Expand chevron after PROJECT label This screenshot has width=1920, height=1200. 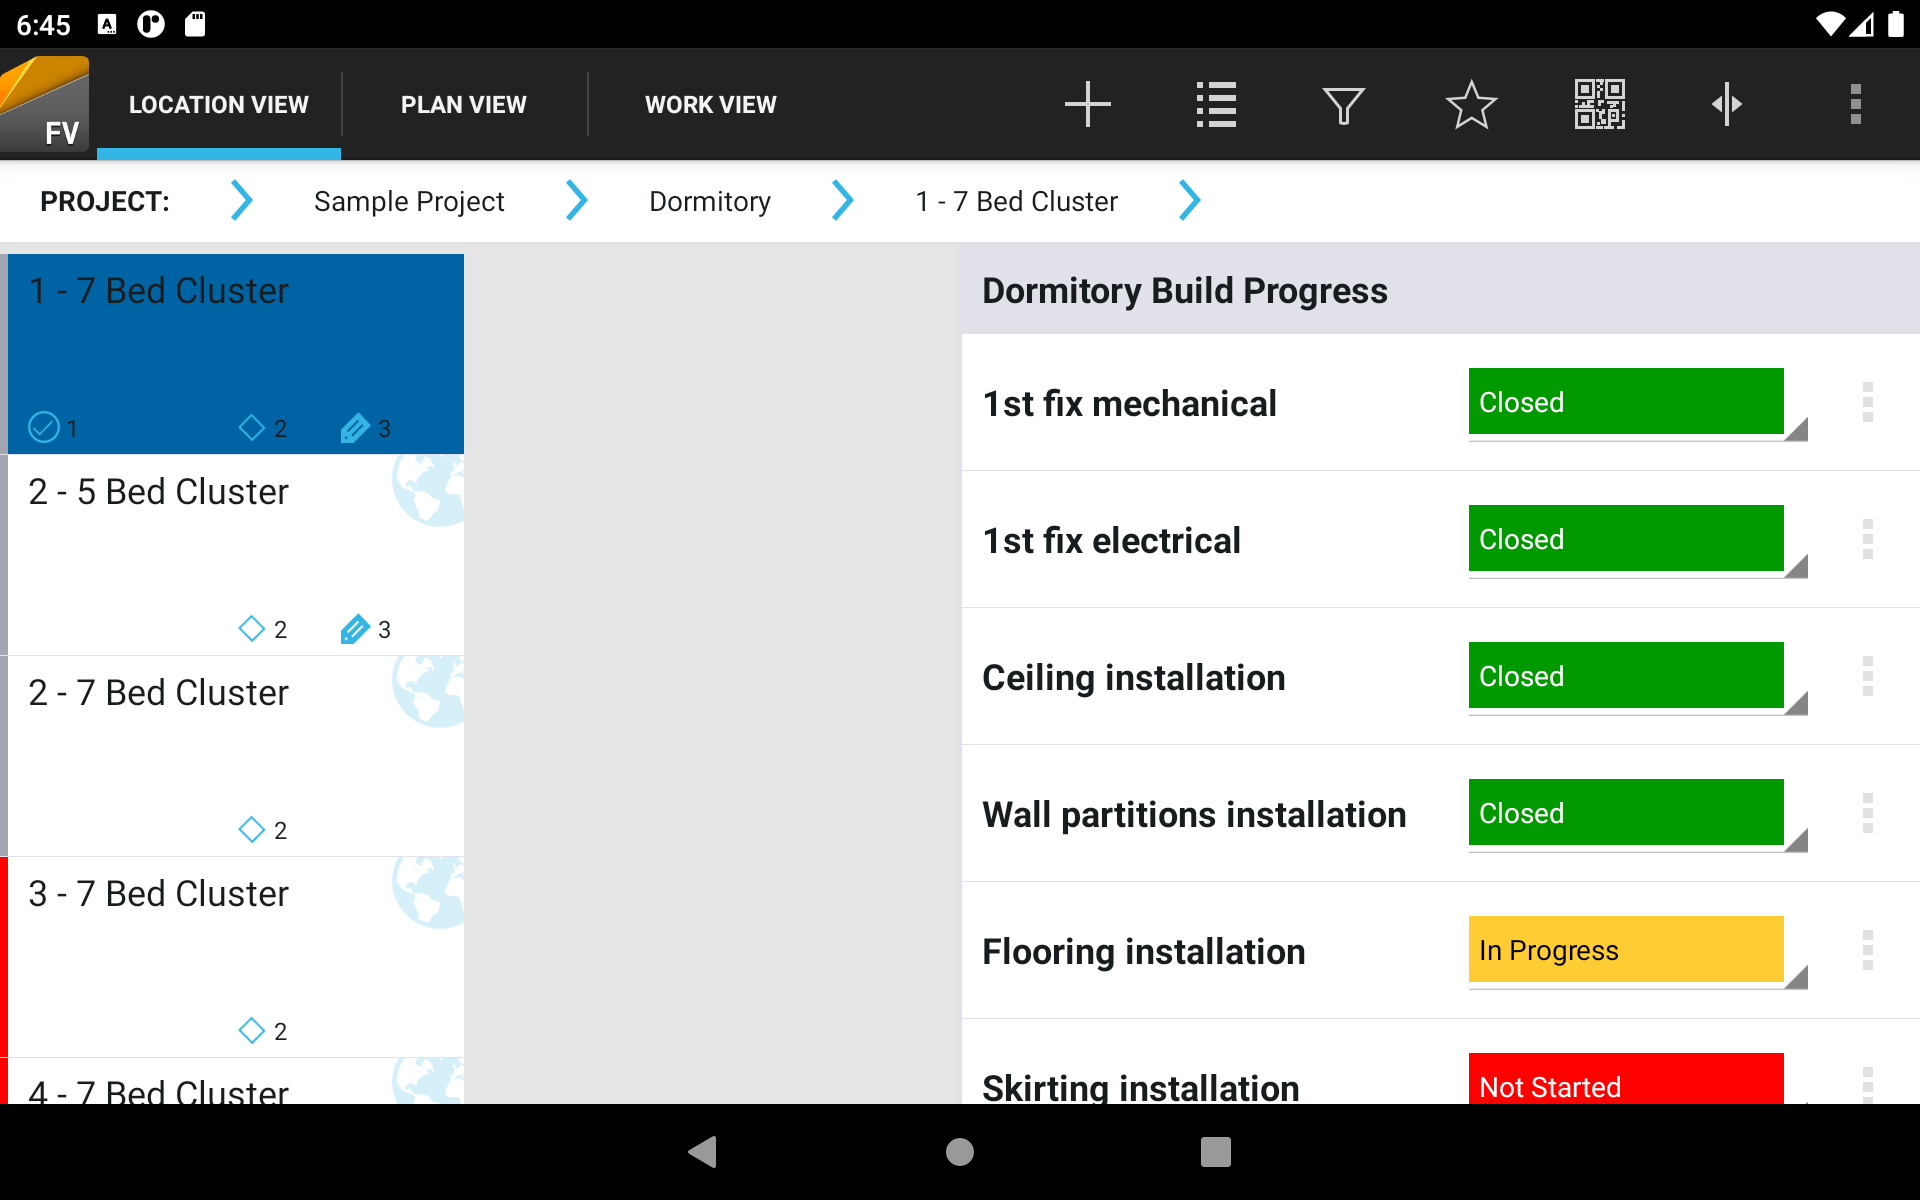[x=241, y=201]
